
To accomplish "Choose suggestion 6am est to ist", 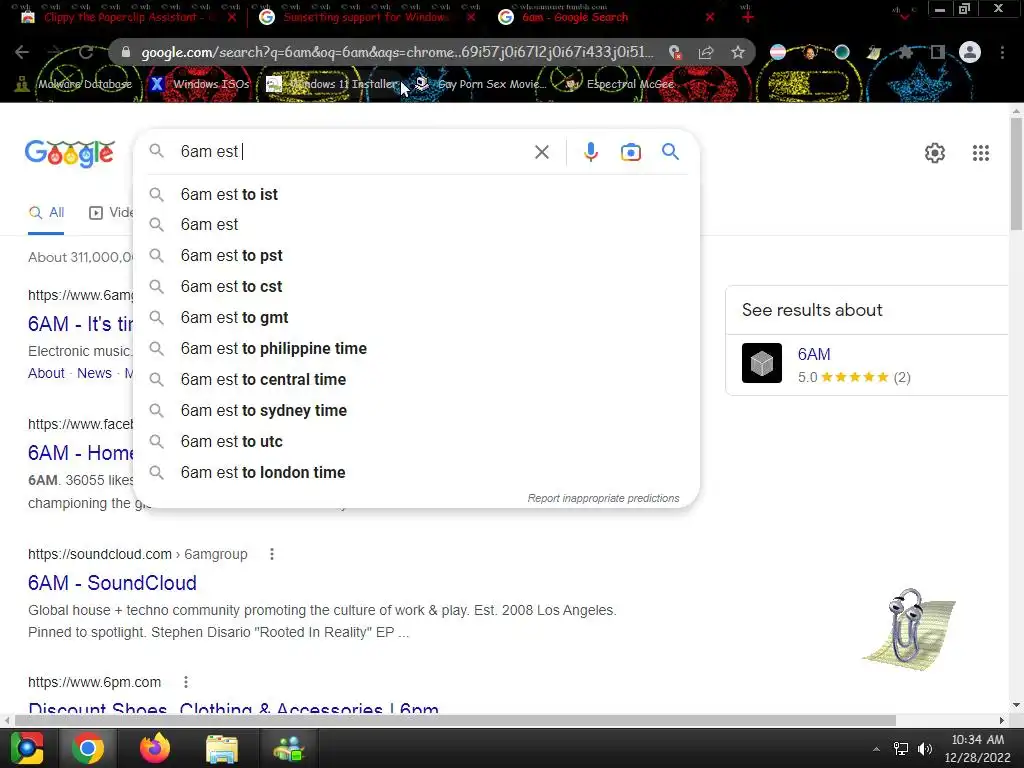I will click(x=417, y=195).
